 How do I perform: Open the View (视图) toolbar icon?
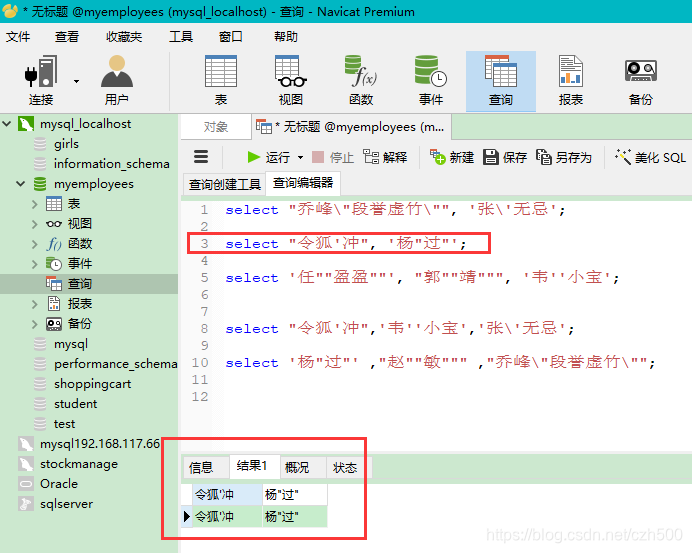(290, 80)
